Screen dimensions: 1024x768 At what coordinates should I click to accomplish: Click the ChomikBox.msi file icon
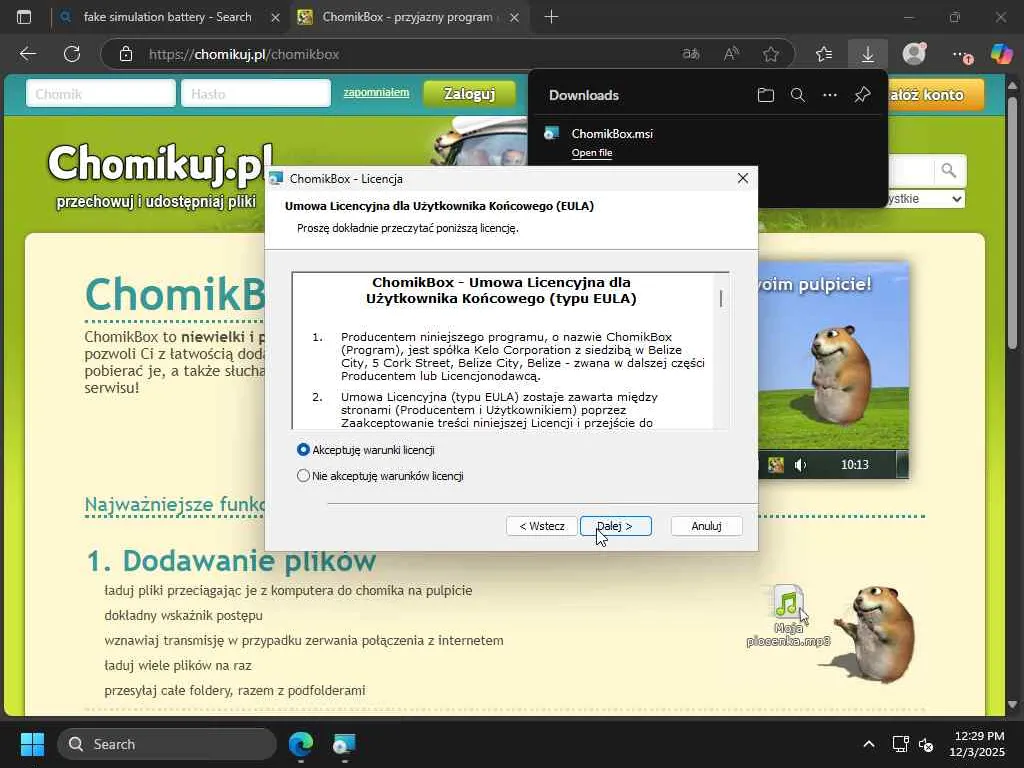tap(552, 134)
